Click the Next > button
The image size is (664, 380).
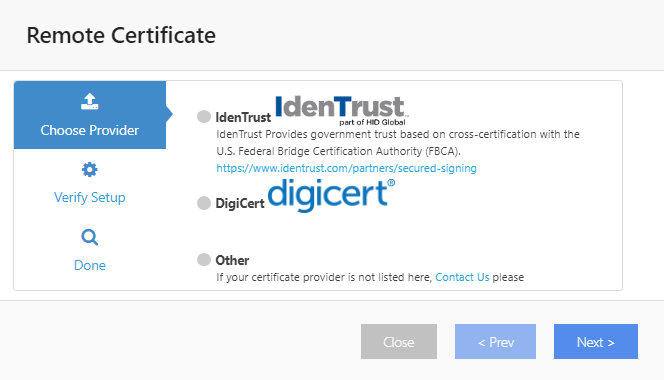(596, 341)
